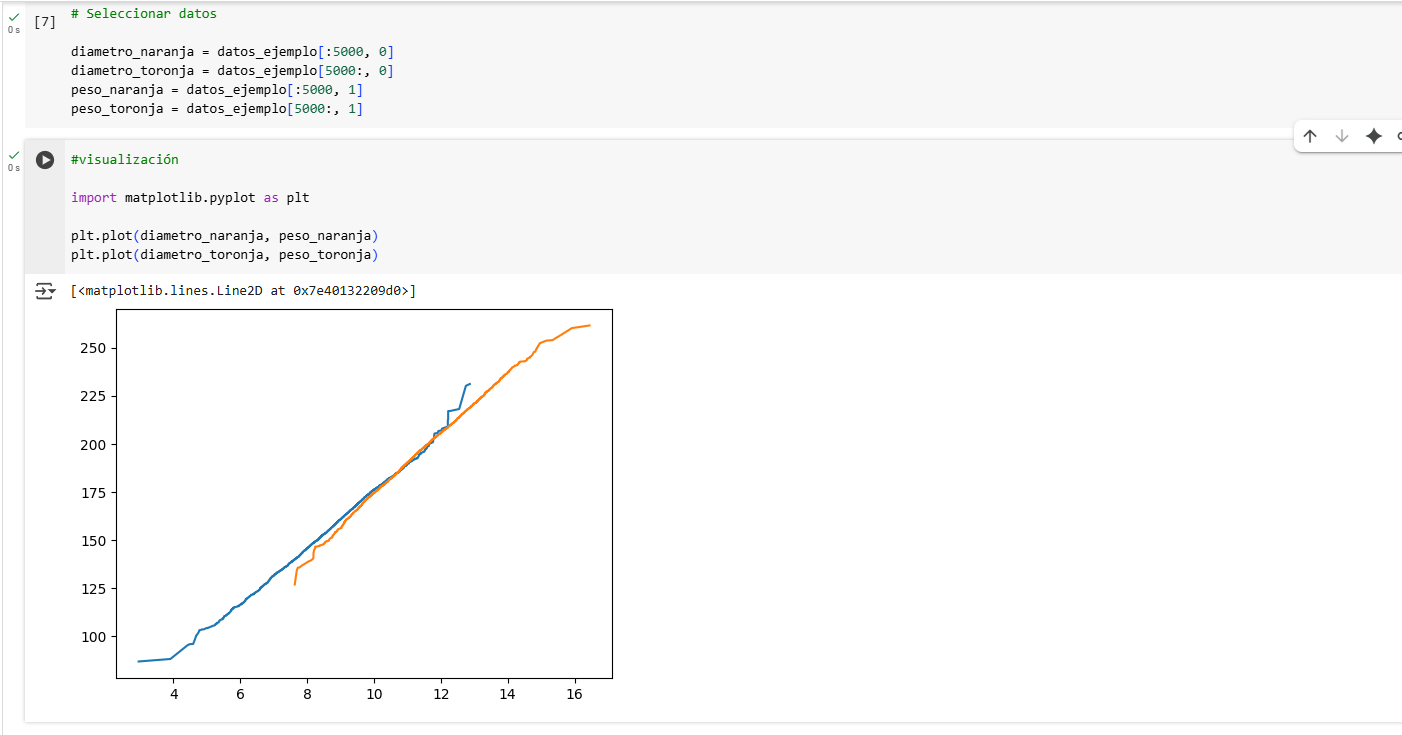The height and width of the screenshot is (735, 1402).
Task: Click the plt.plot(diametro_naranja, peso_naranja) line
Action: click(225, 236)
